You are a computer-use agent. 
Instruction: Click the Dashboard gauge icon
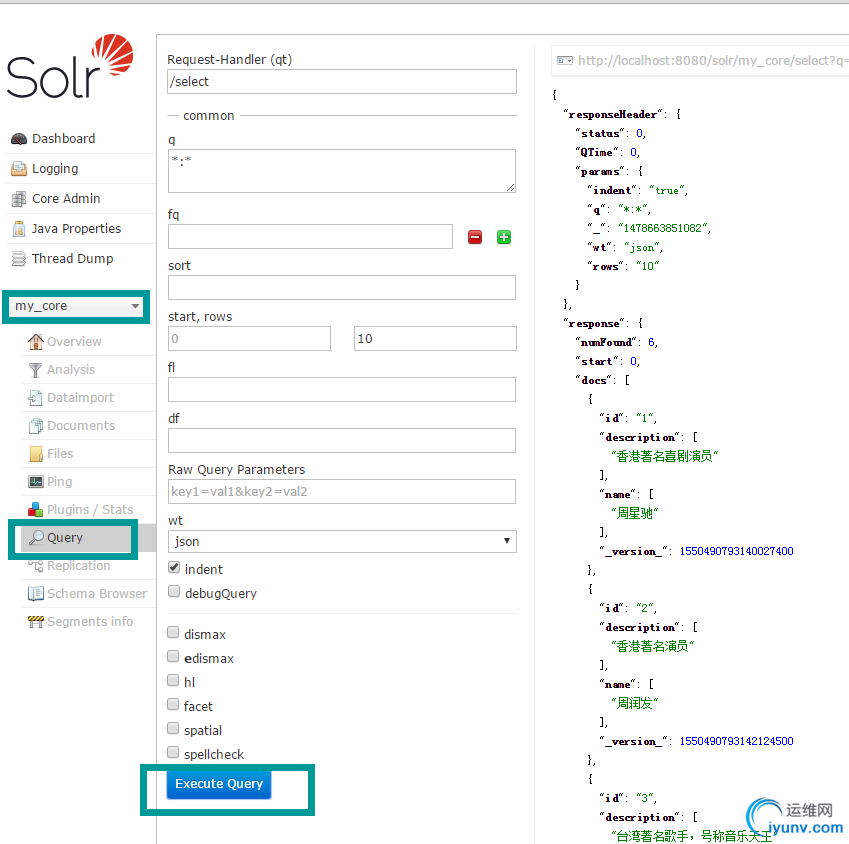19,139
